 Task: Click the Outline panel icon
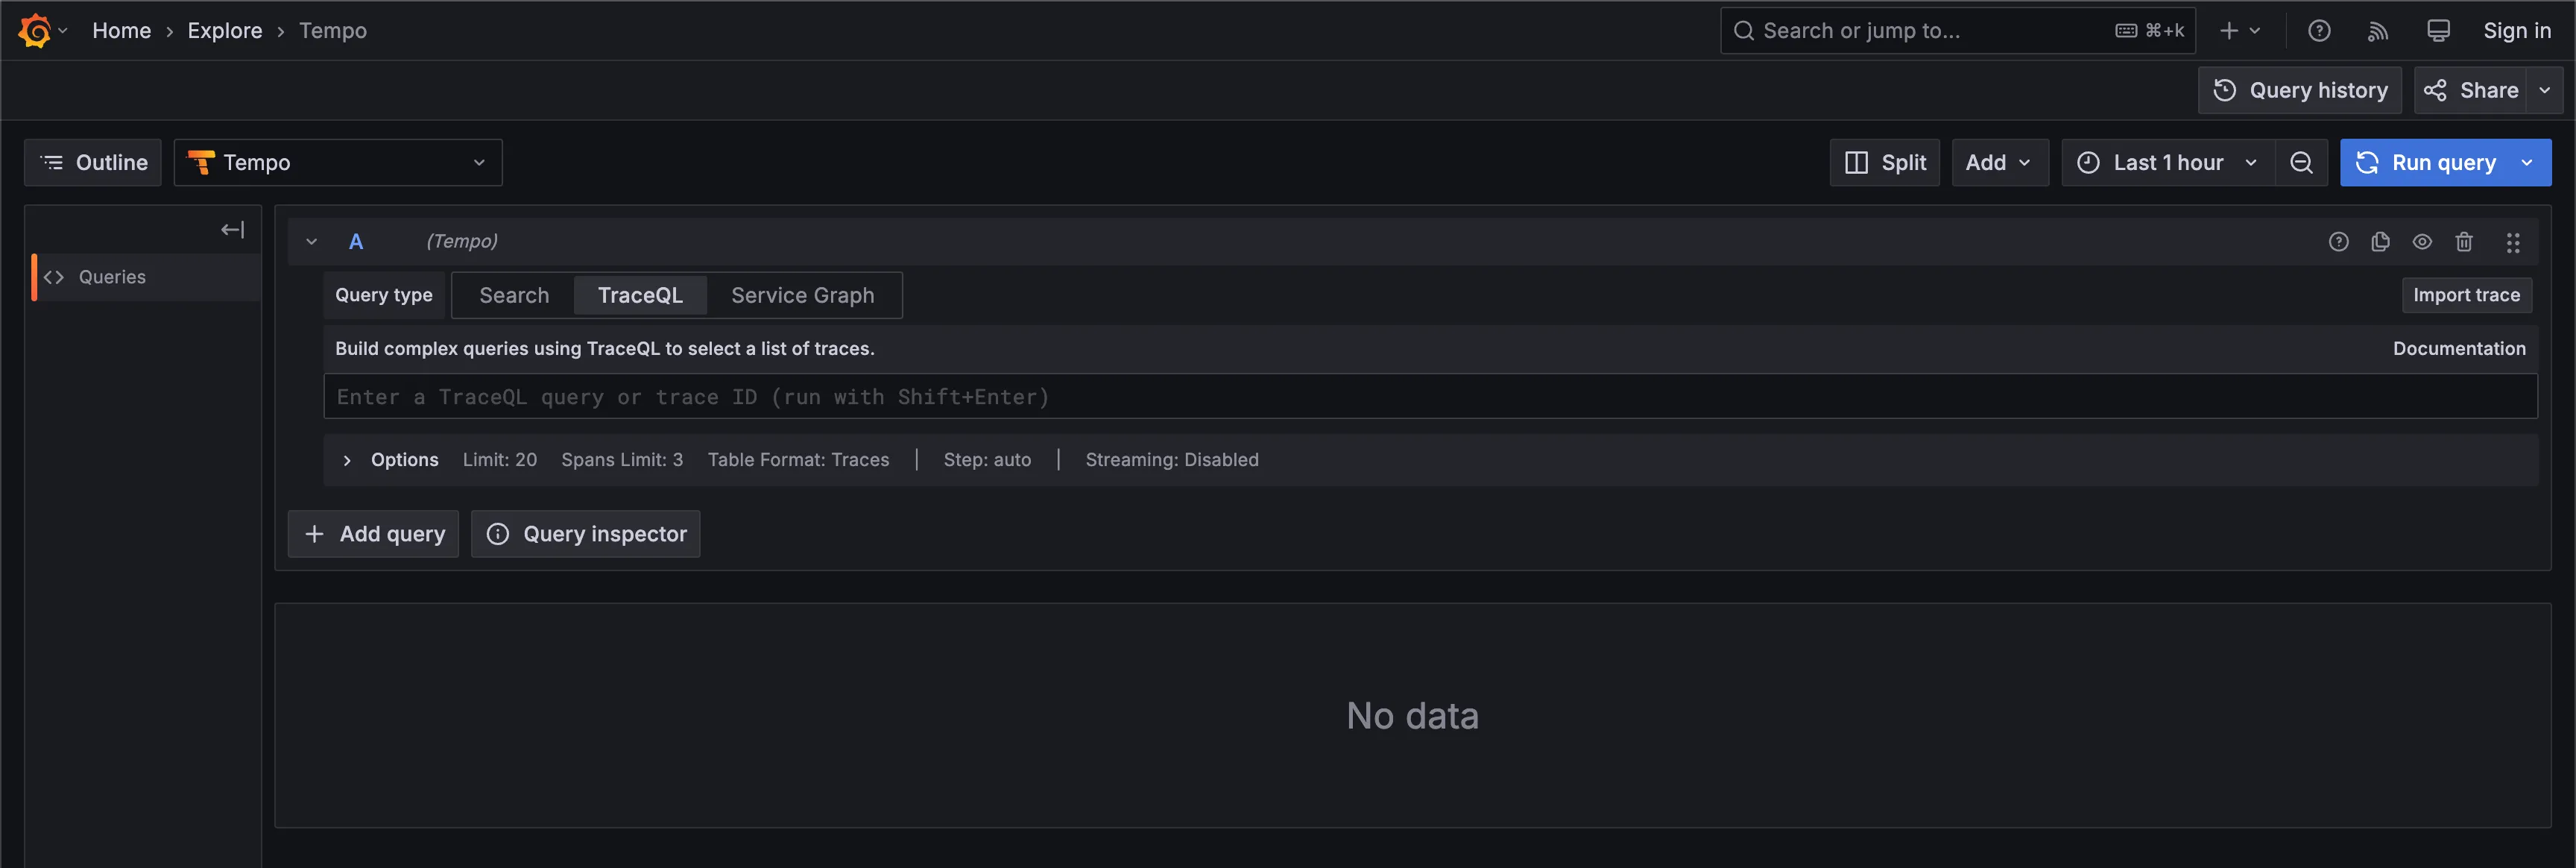(52, 162)
